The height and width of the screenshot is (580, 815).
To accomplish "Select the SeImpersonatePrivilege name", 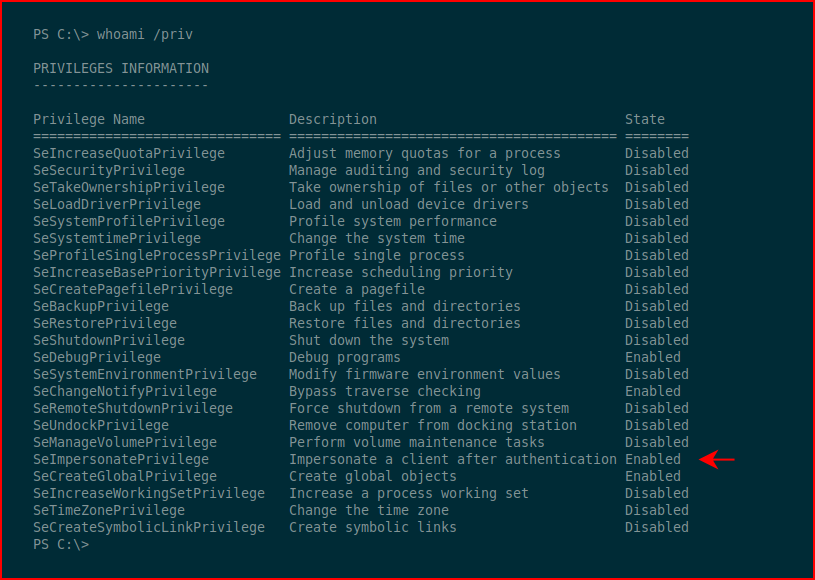I will [121, 459].
